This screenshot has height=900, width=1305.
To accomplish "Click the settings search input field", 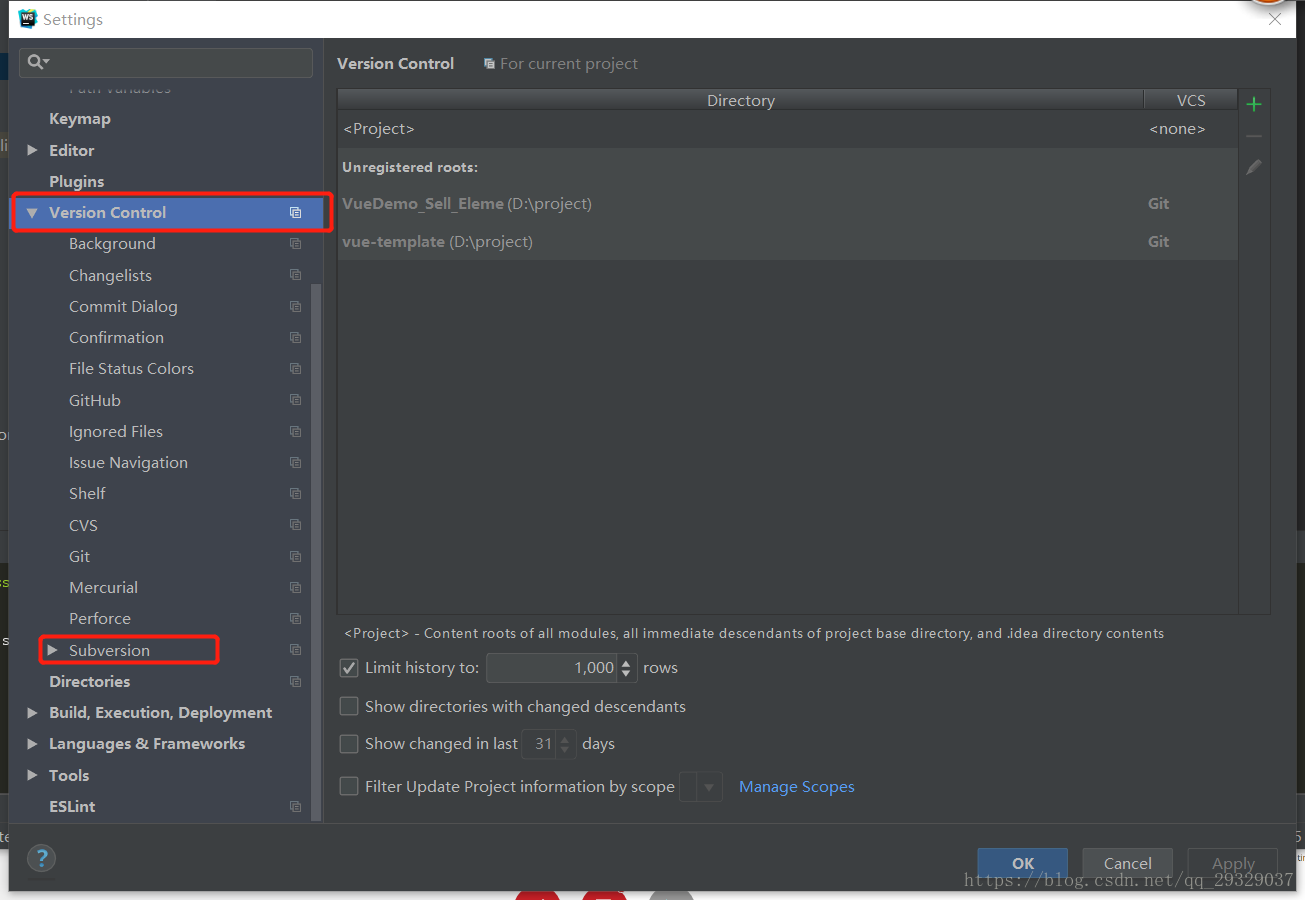I will [x=166, y=62].
